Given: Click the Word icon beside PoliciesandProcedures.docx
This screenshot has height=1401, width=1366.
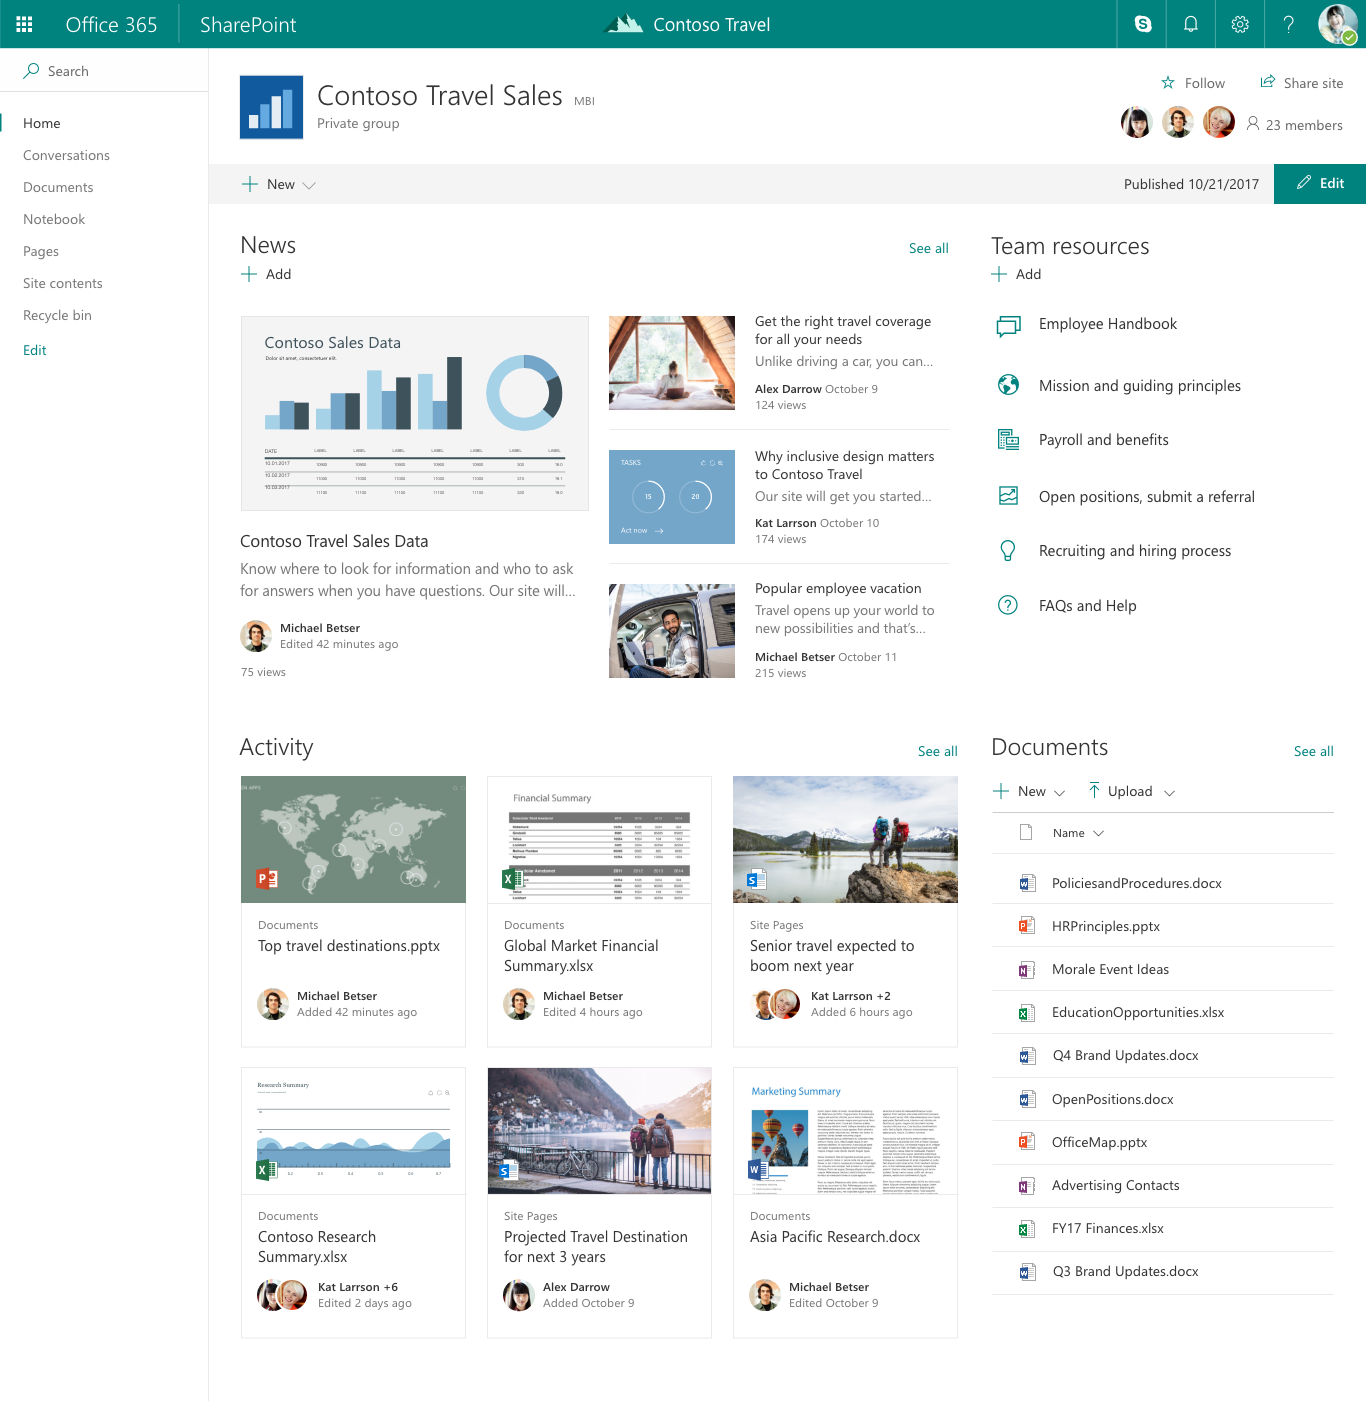Looking at the screenshot, I should pos(1026,883).
